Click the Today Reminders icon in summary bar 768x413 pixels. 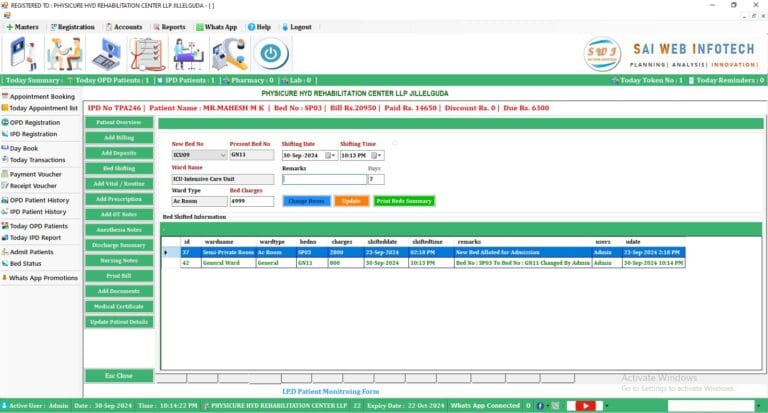691,80
